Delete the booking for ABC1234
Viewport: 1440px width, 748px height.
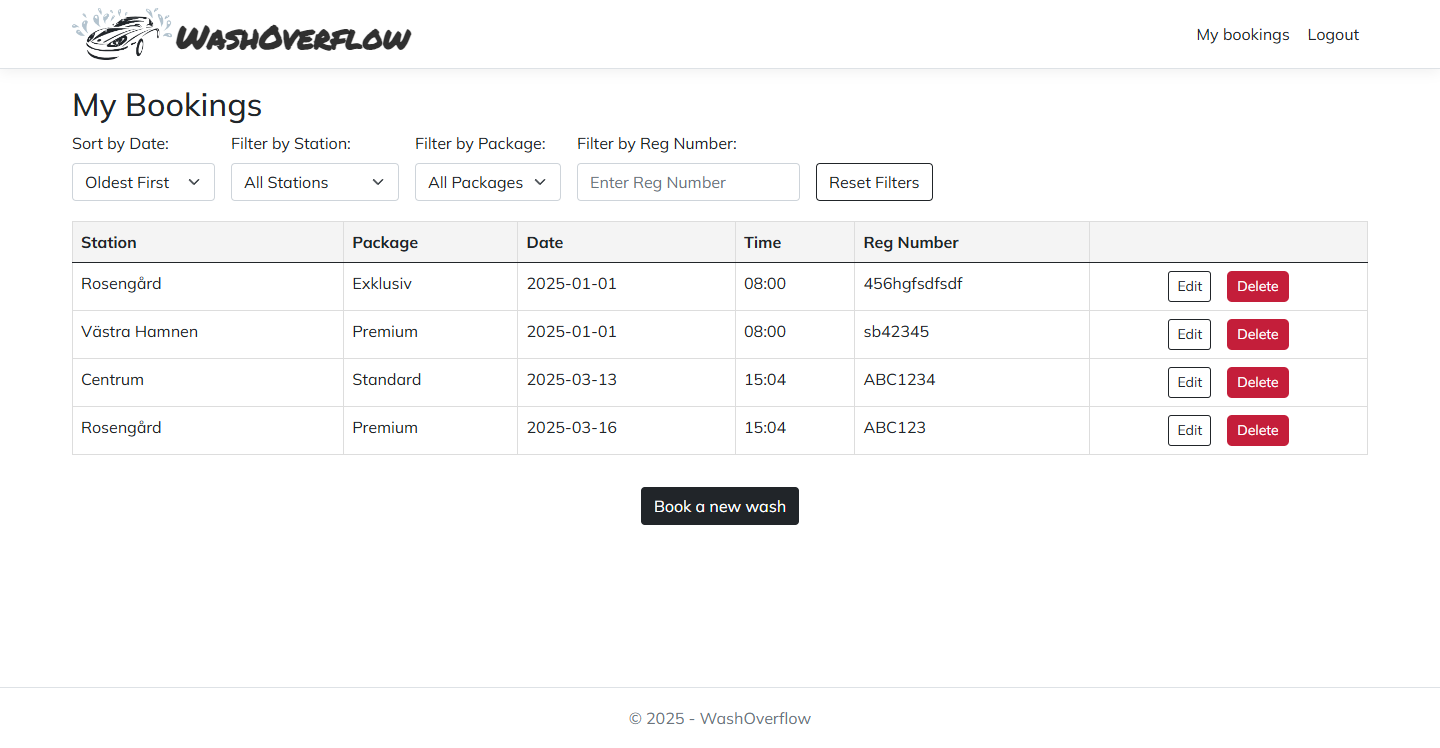tap(1257, 382)
